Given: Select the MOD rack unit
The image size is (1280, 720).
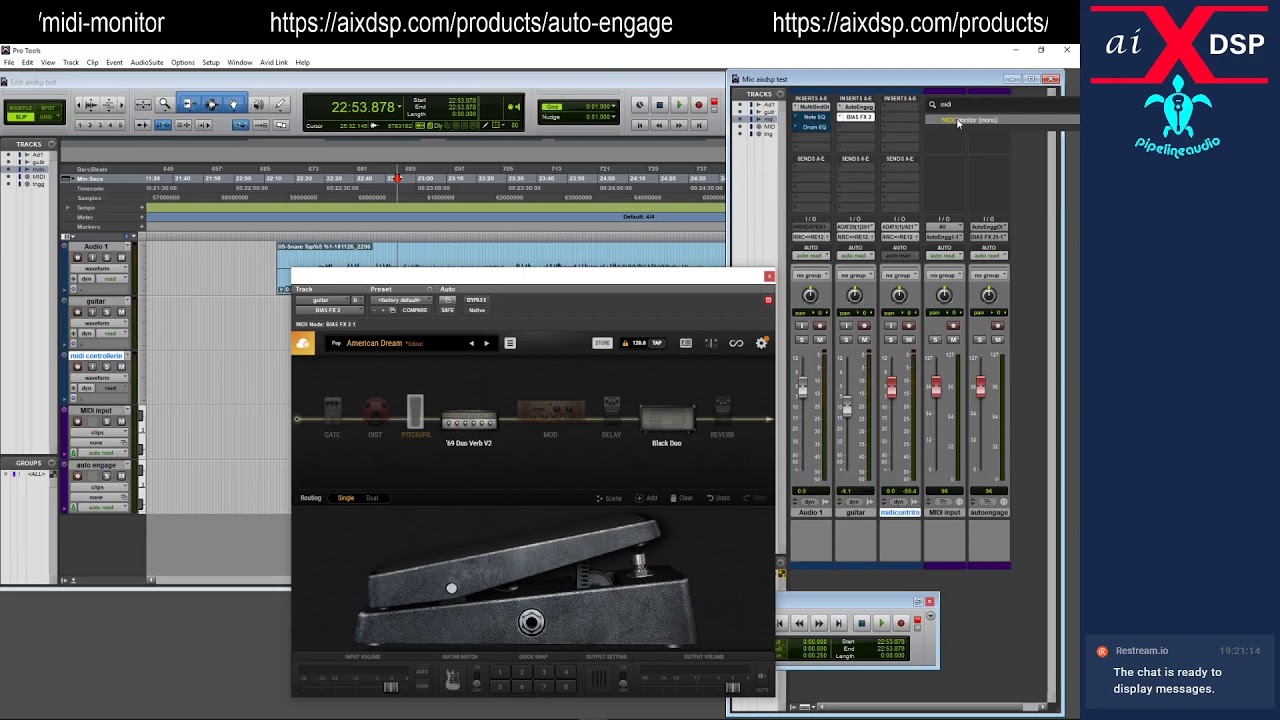Looking at the screenshot, I should (x=550, y=413).
